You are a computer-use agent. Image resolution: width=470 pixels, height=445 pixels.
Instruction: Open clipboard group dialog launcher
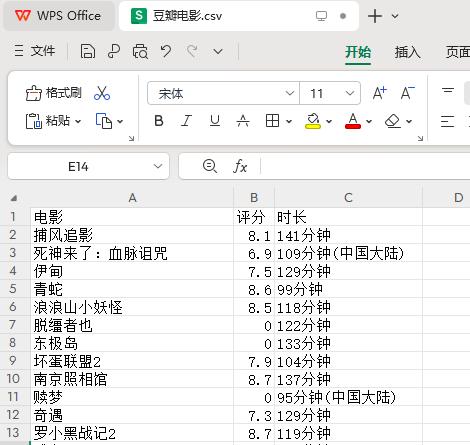(131, 138)
